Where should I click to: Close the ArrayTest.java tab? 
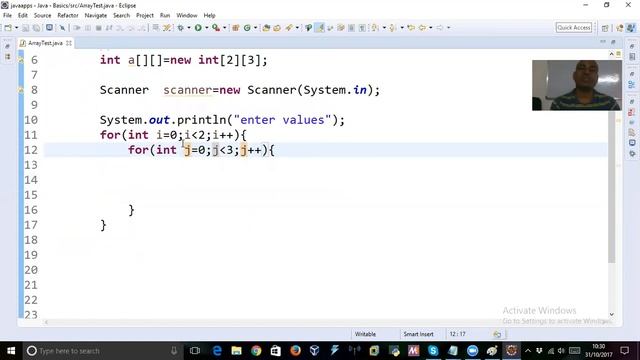[69, 43]
